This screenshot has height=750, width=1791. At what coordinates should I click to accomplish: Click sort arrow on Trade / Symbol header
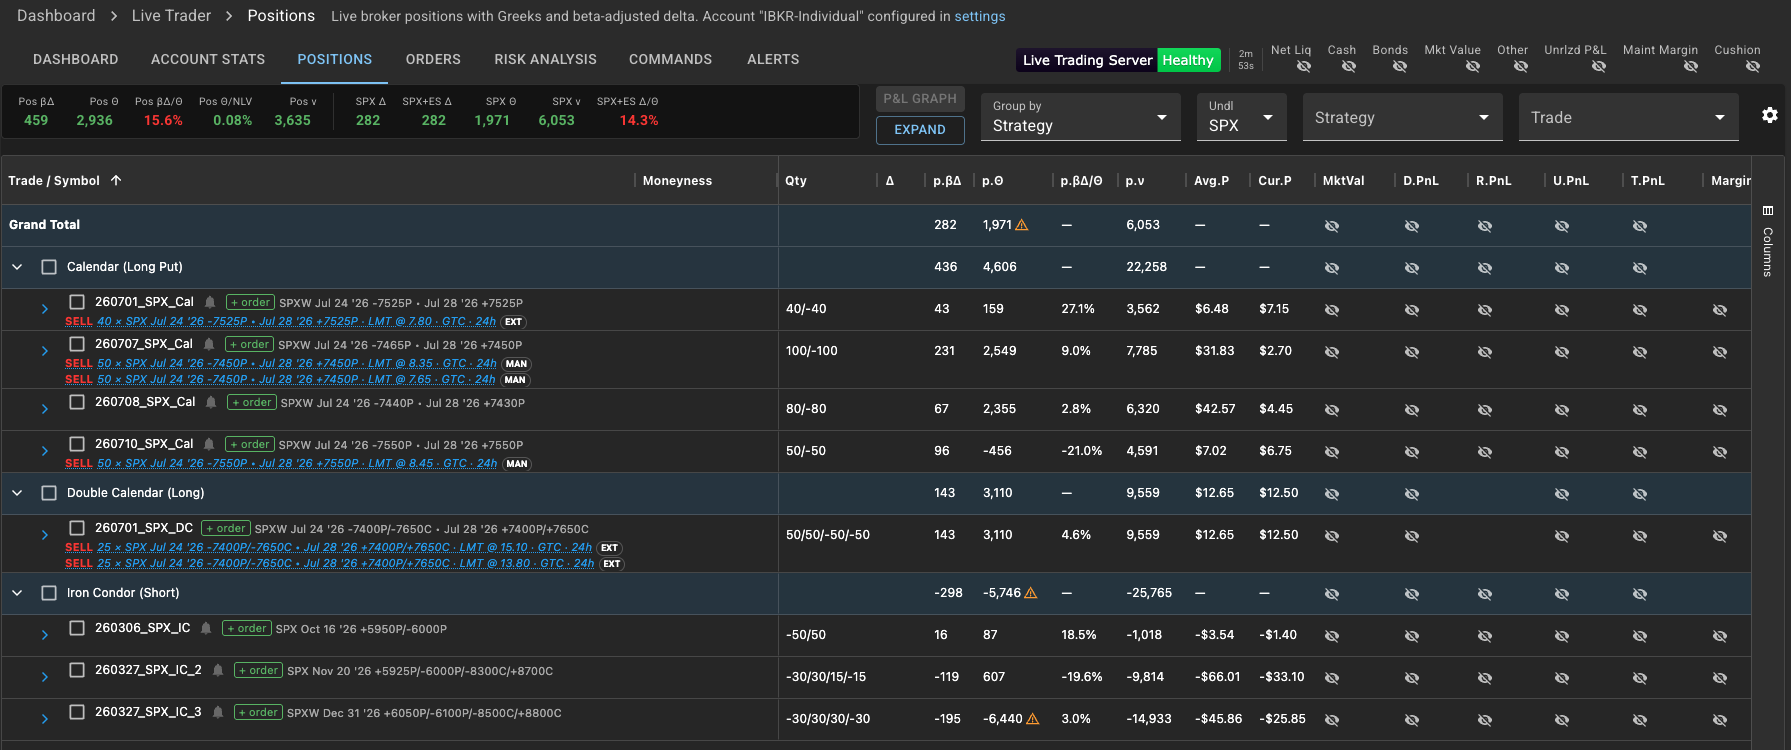click(116, 180)
